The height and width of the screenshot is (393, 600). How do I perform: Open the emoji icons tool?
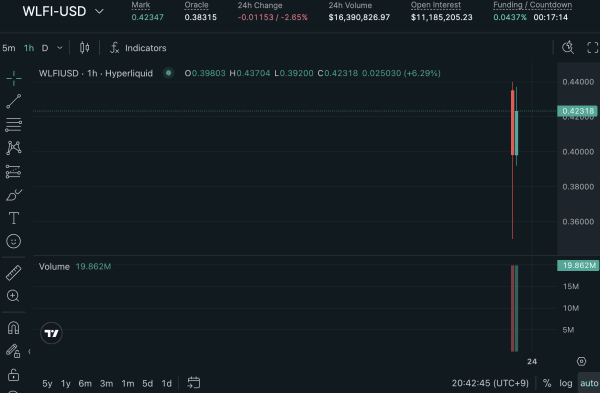click(x=14, y=241)
